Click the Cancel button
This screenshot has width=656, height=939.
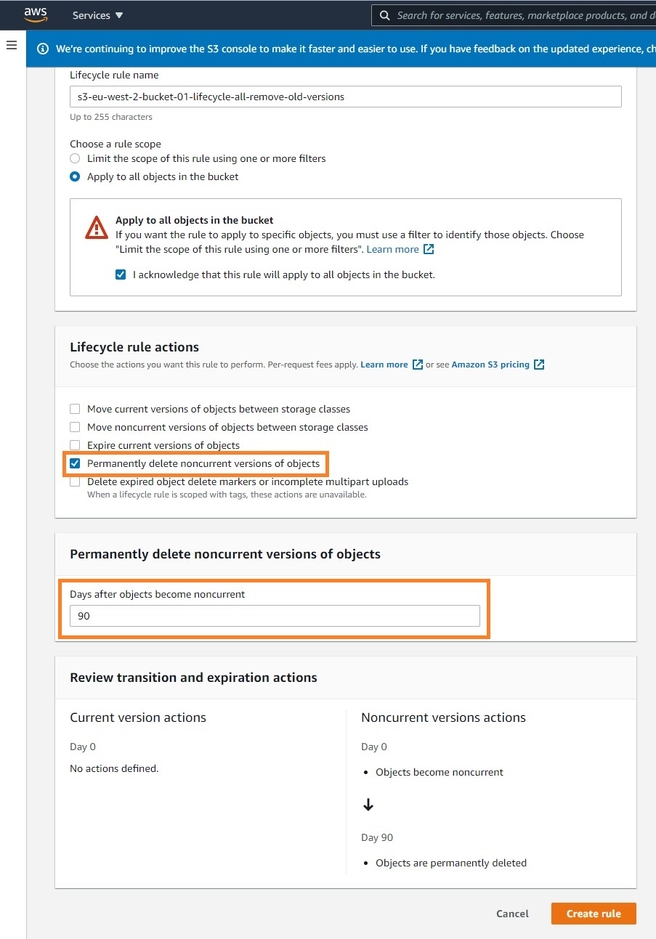512,913
